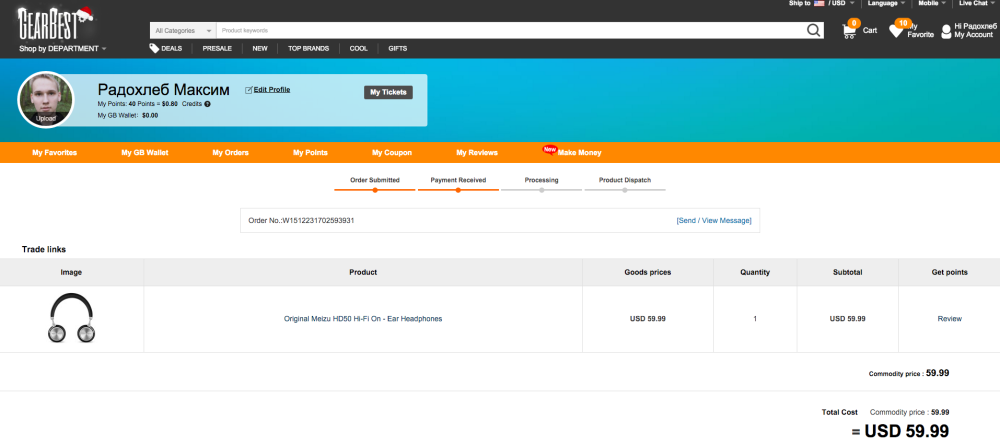Open the NEW navigation item
The image size is (1000, 444).
(260, 48)
